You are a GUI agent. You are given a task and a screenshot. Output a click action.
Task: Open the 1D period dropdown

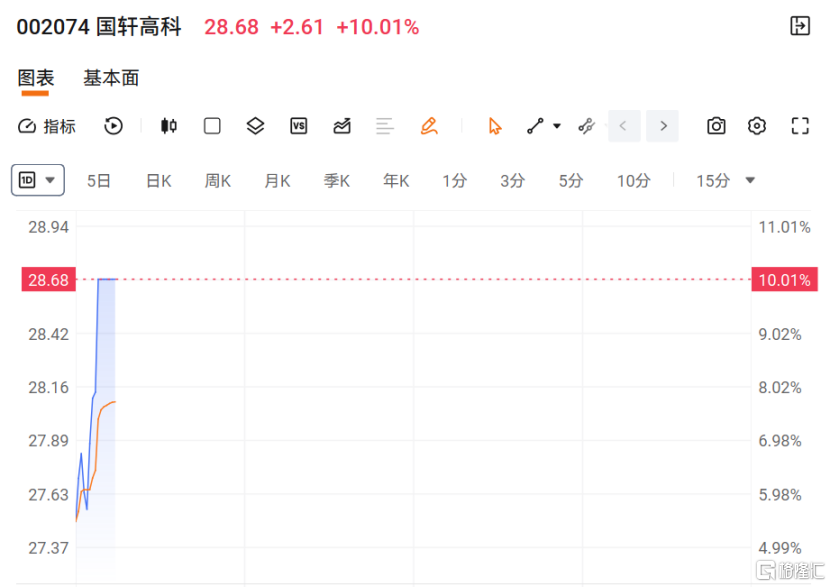(x=38, y=180)
